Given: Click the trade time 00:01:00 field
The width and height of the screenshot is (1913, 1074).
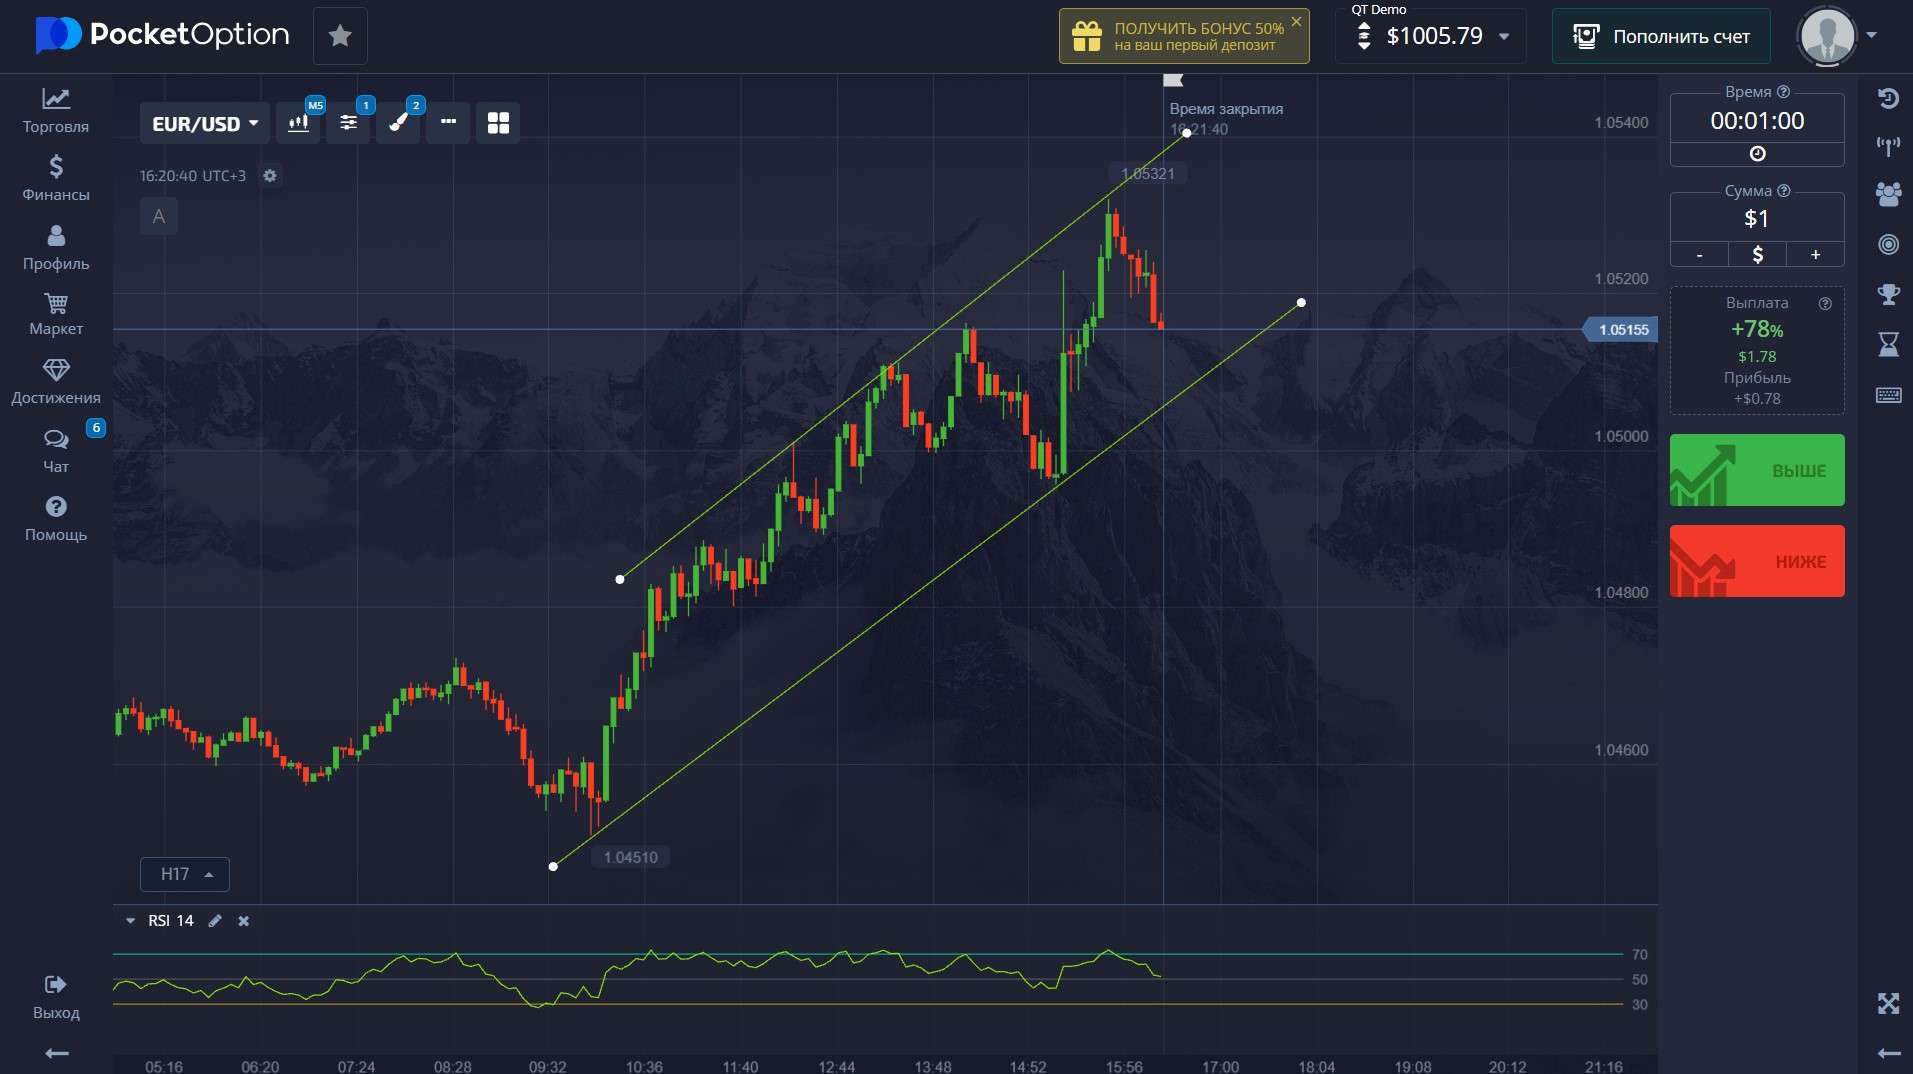Looking at the screenshot, I should pyautogui.click(x=1757, y=121).
